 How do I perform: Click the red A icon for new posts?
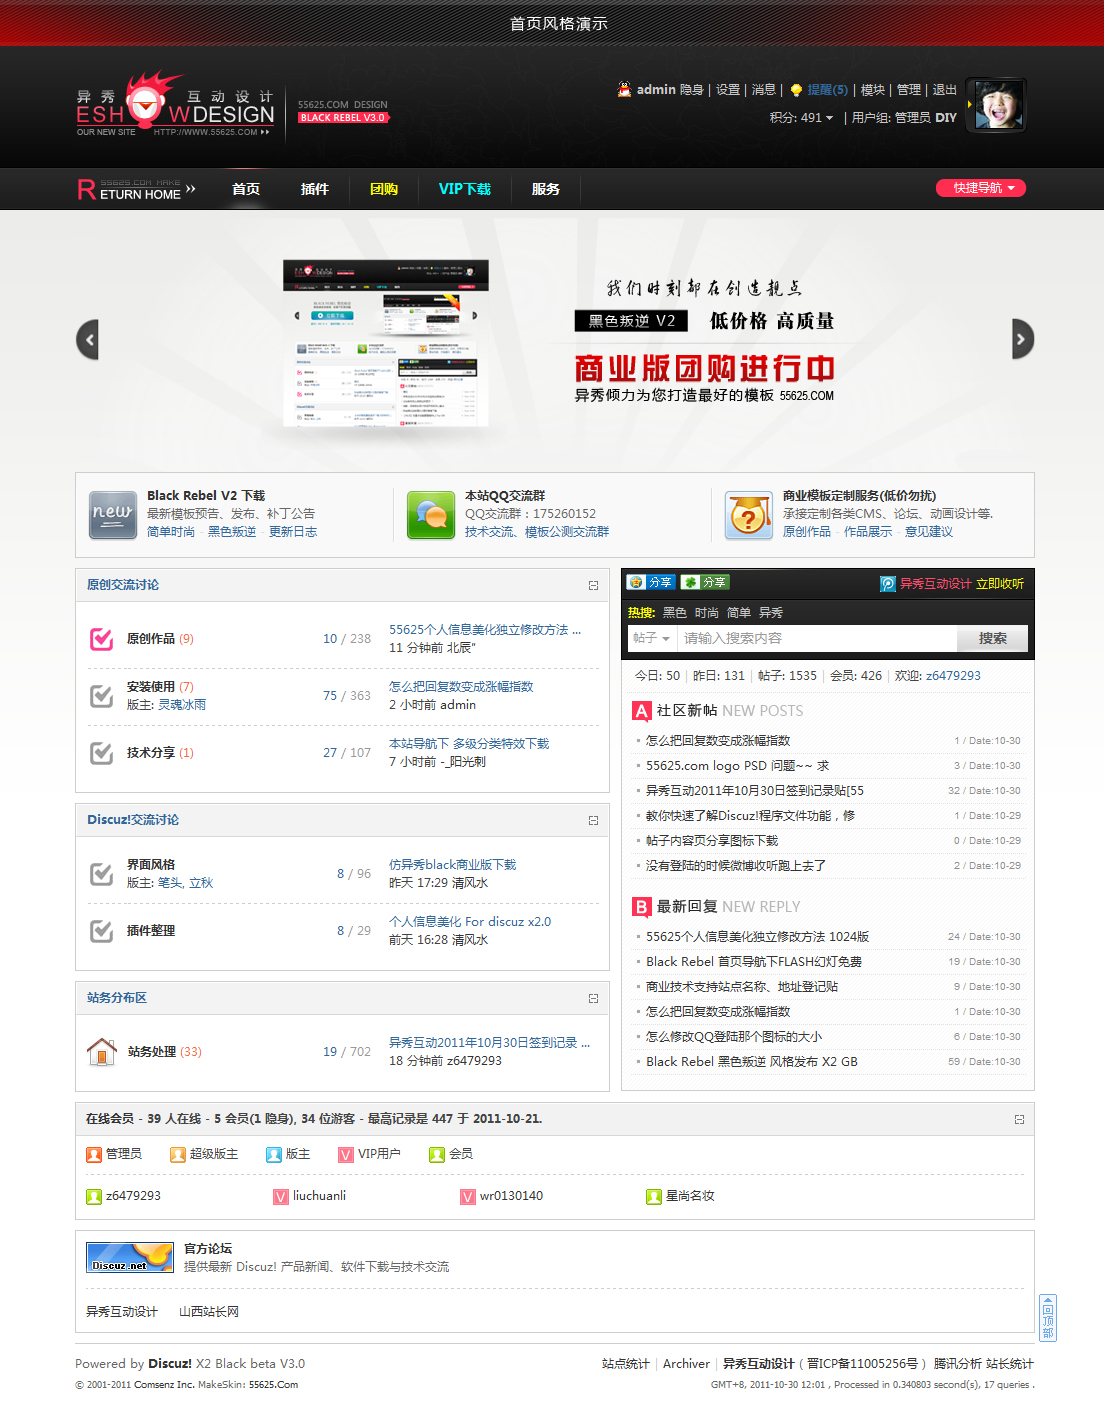(x=642, y=710)
